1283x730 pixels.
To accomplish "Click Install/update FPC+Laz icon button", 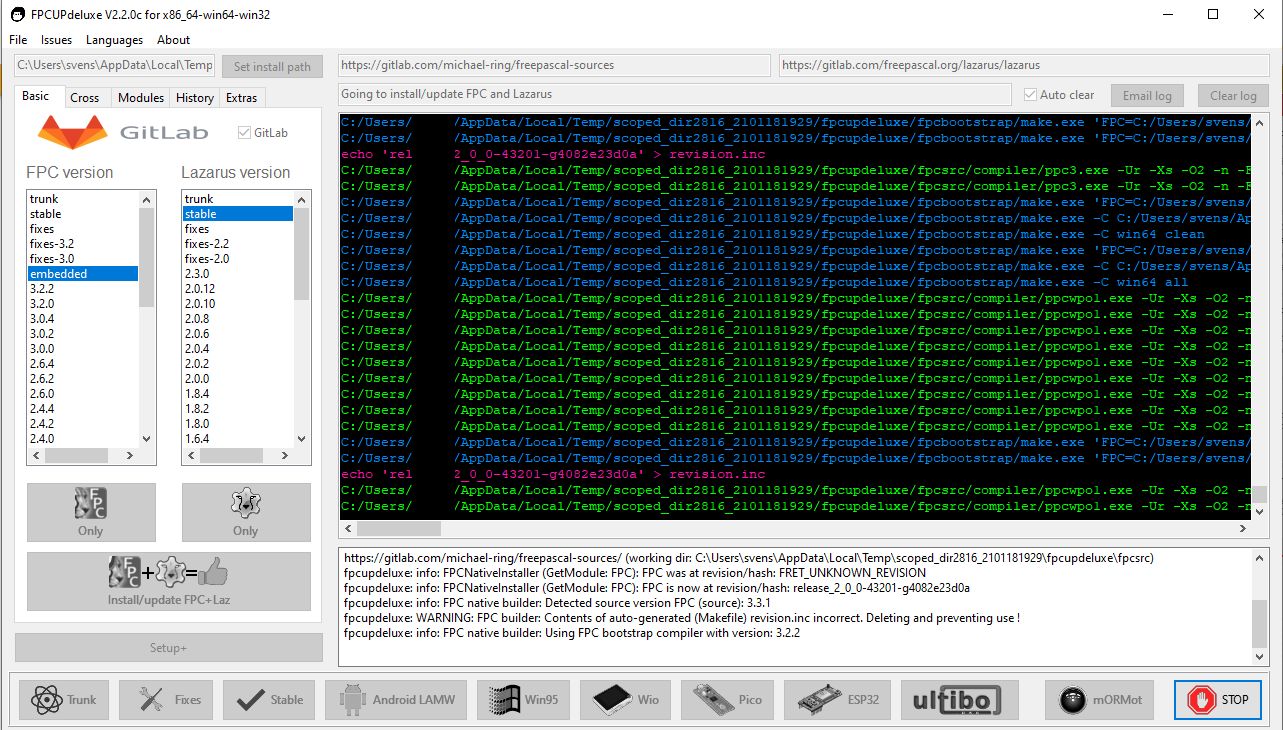I will pyautogui.click(x=169, y=581).
